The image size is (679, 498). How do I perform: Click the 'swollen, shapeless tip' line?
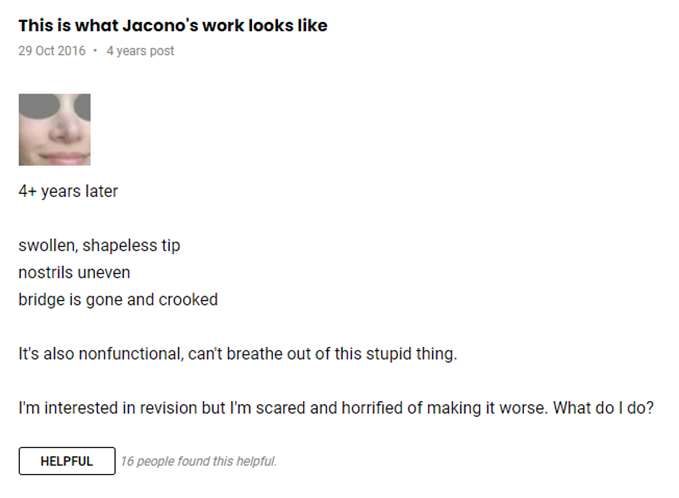pos(99,246)
